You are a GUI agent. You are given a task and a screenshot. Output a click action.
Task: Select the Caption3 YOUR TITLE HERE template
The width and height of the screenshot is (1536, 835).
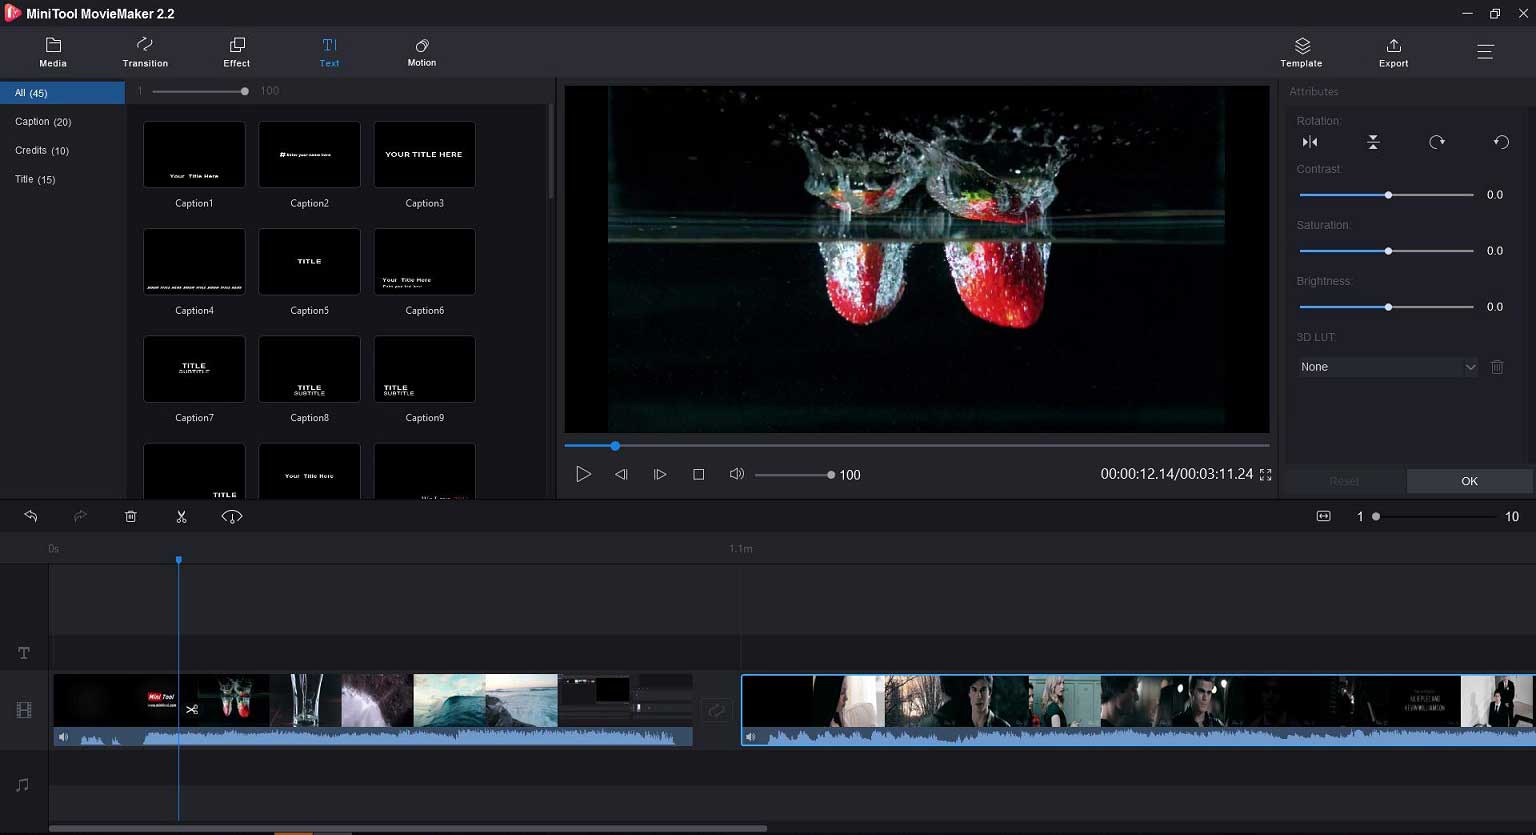[x=424, y=154]
